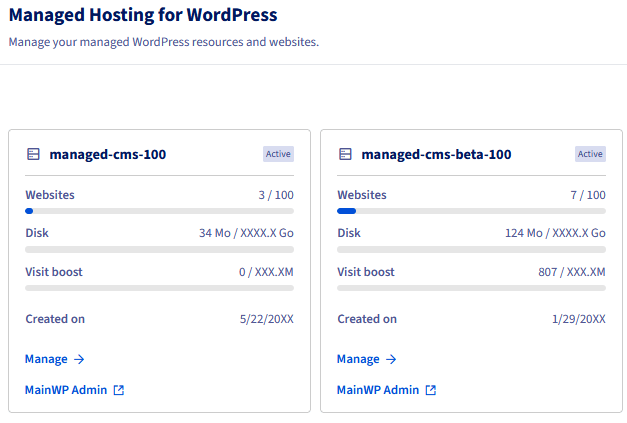
Task: Click the Managed Hosting for WordPress heading
Action: click(x=143, y=15)
